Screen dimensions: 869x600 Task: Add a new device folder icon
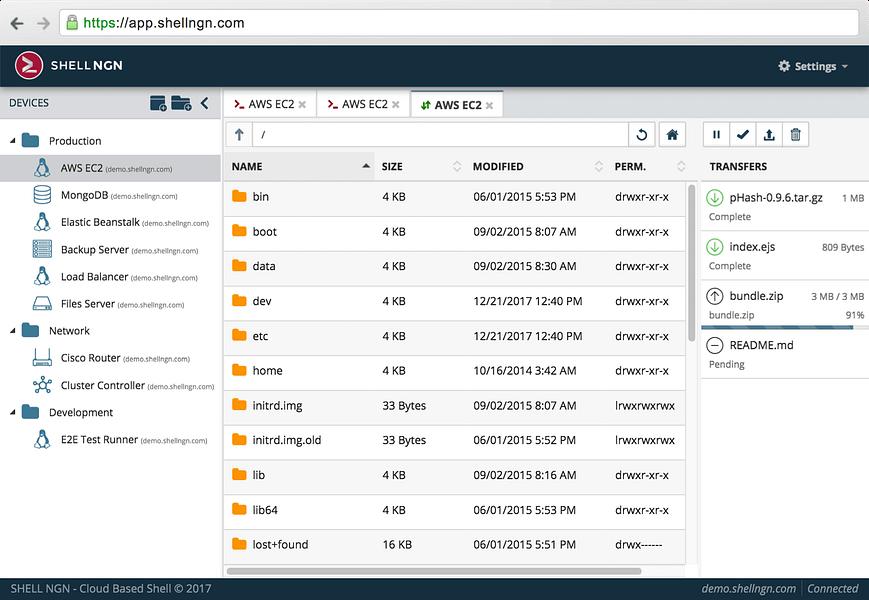[181, 103]
